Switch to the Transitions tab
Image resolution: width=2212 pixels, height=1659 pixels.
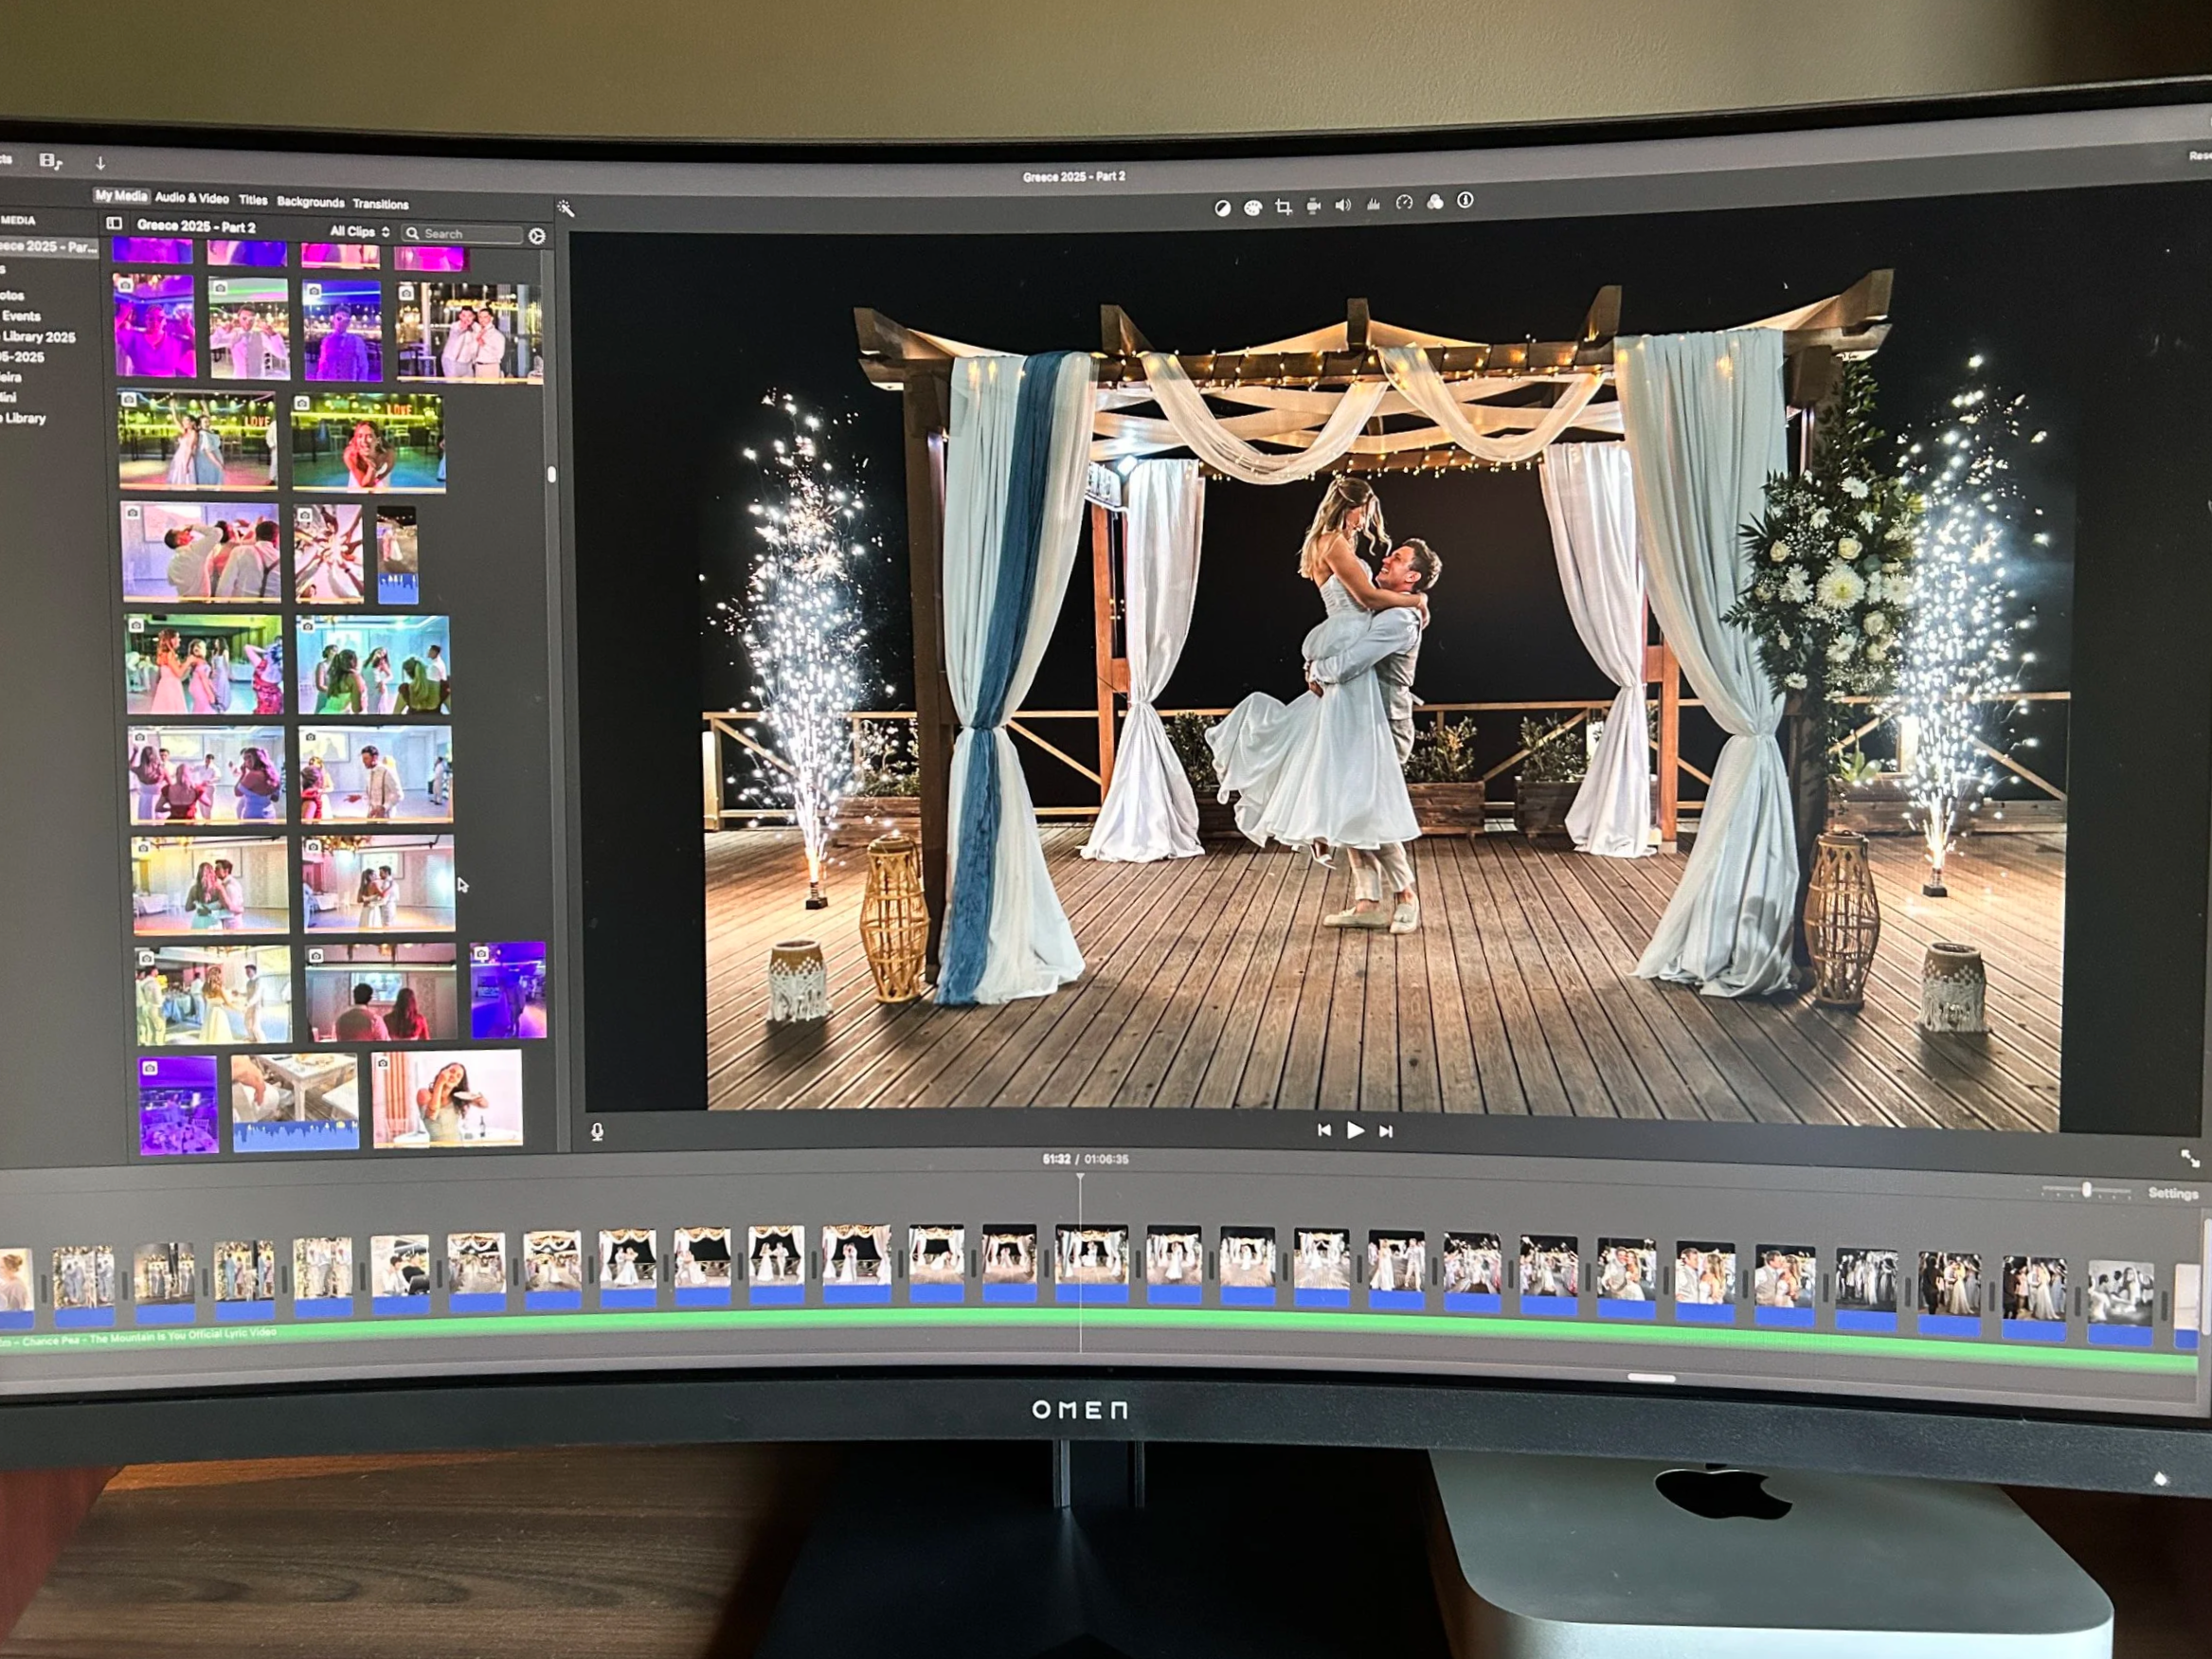click(381, 202)
